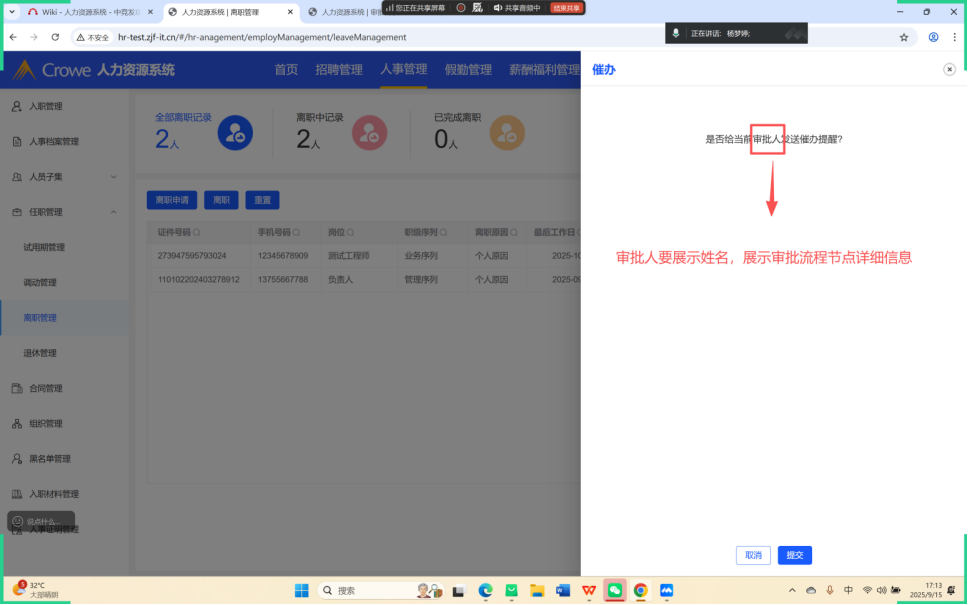Open the 假勤管理 top menu

468,70
